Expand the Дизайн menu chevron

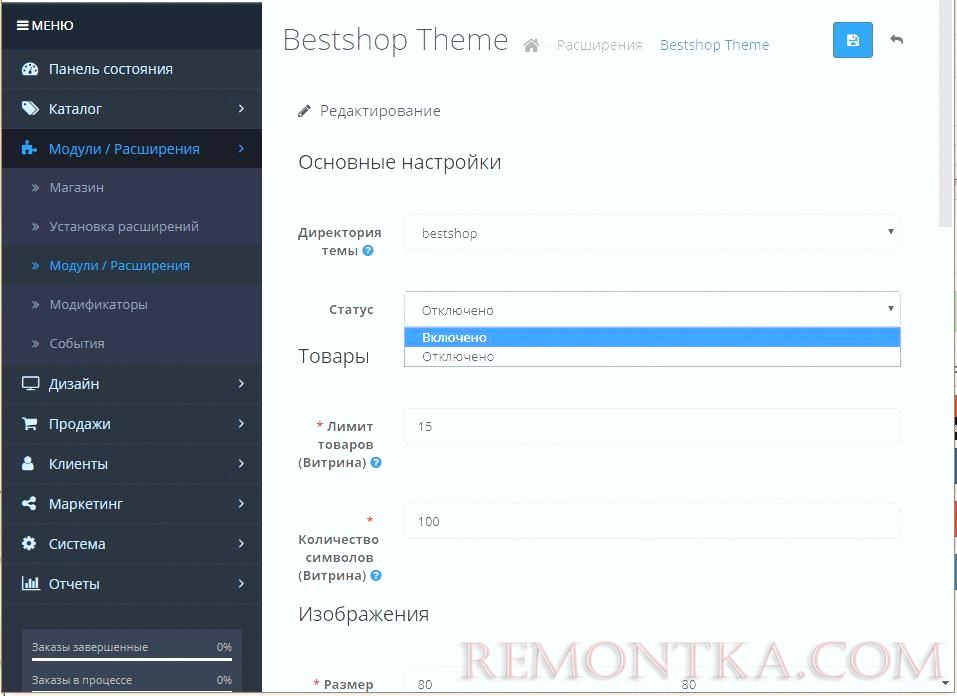(241, 383)
